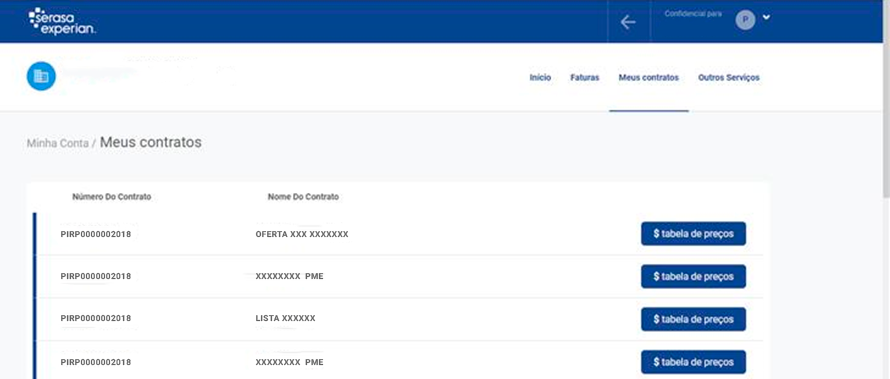
Task: Click the blue company building icon
Action: pyautogui.click(x=41, y=76)
